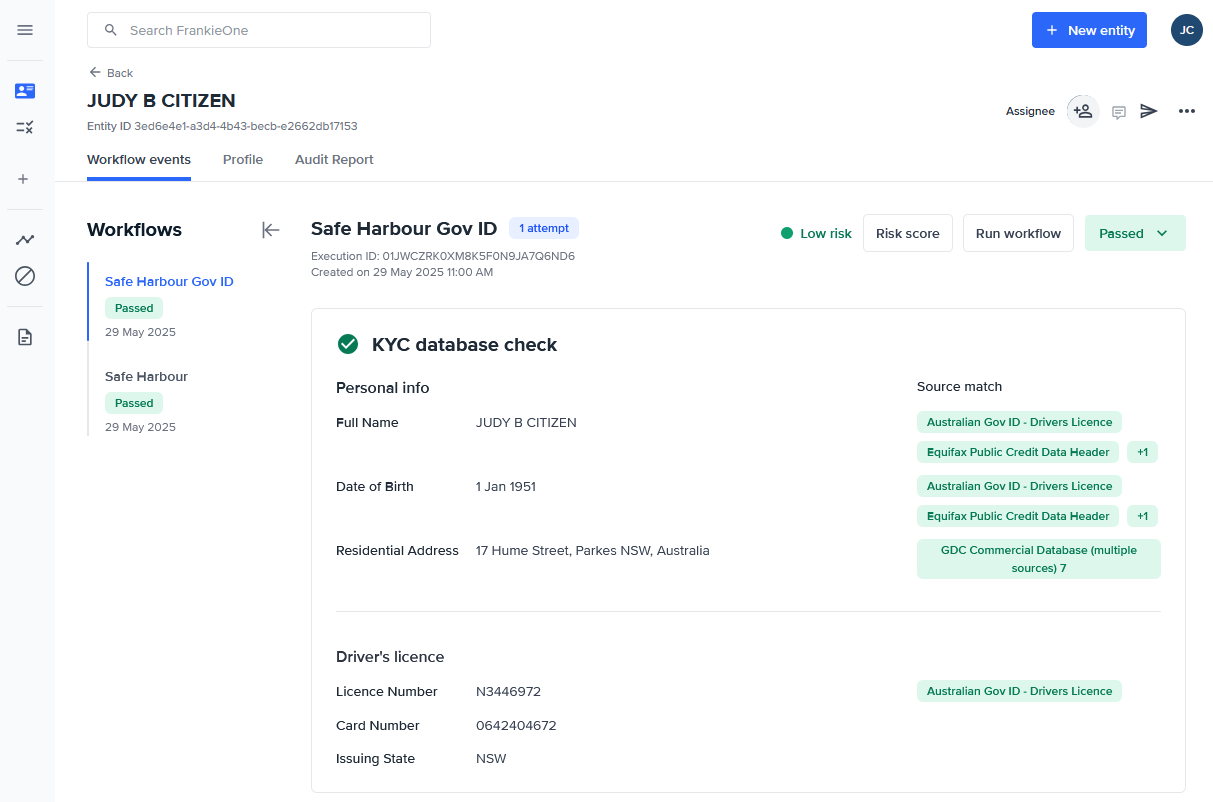Click the Search FrankieOne field
This screenshot has height=802, width=1213.
coord(259,30)
